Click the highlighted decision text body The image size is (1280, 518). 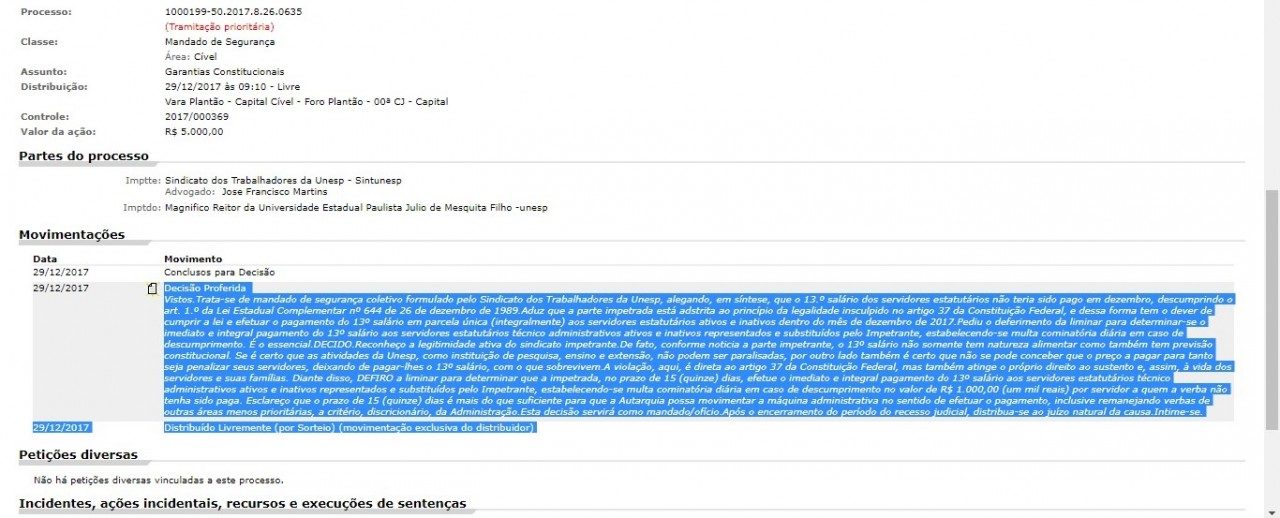point(699,356)
